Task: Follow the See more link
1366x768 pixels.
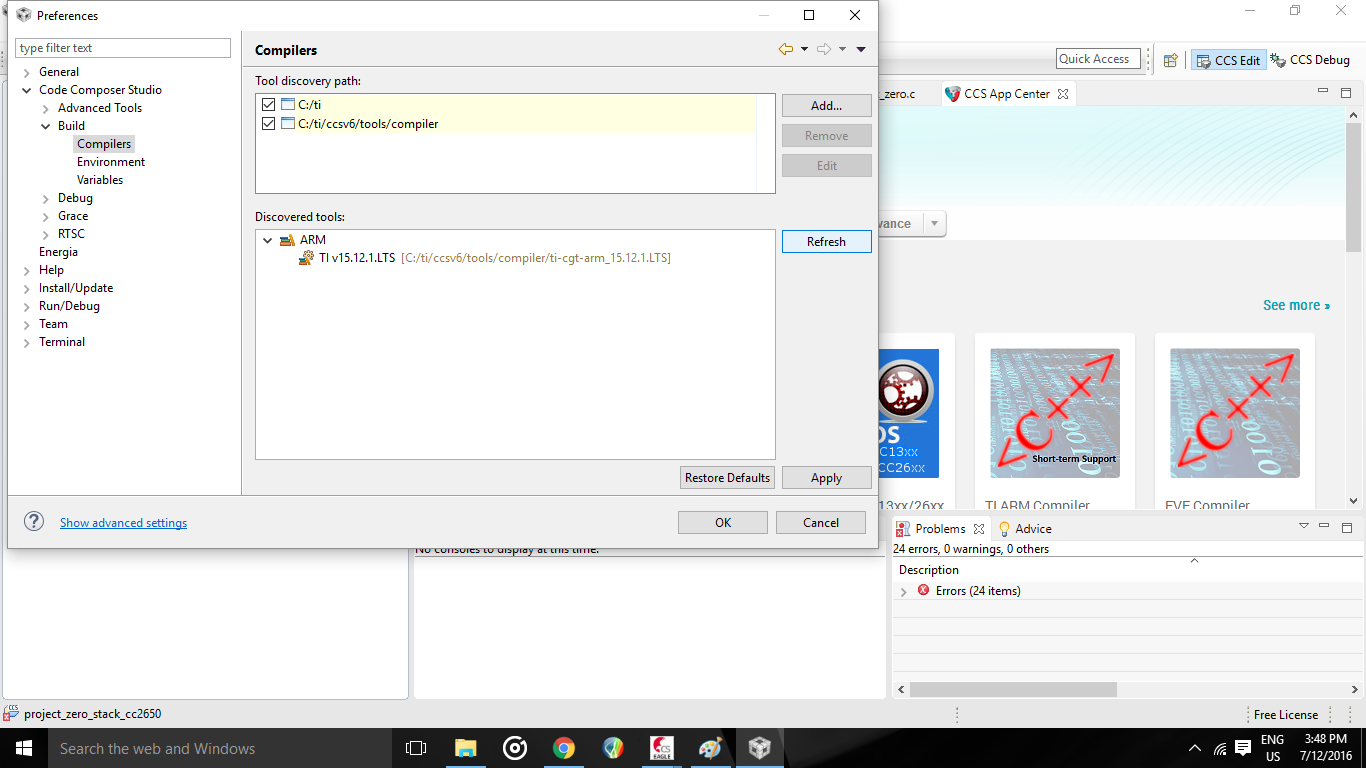Action: pyautogui.click(x=1296, y=305)
